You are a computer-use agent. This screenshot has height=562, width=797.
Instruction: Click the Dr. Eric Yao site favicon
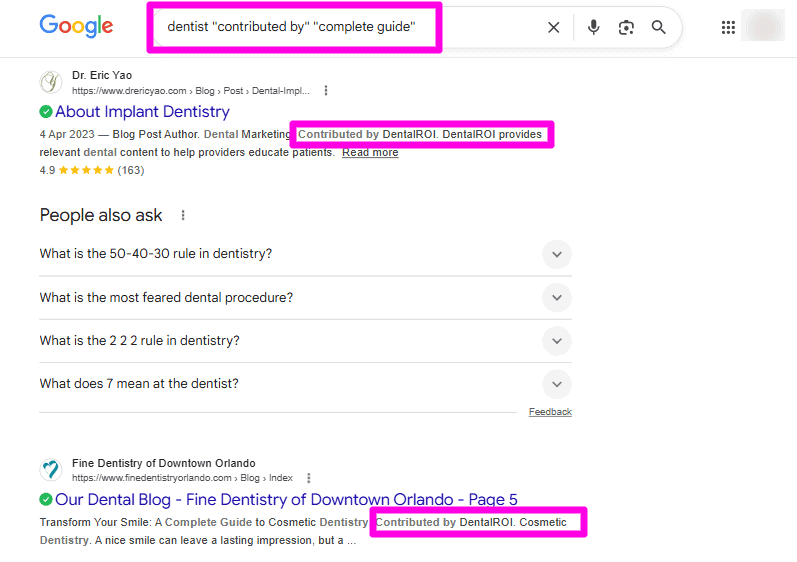point(51,82)
